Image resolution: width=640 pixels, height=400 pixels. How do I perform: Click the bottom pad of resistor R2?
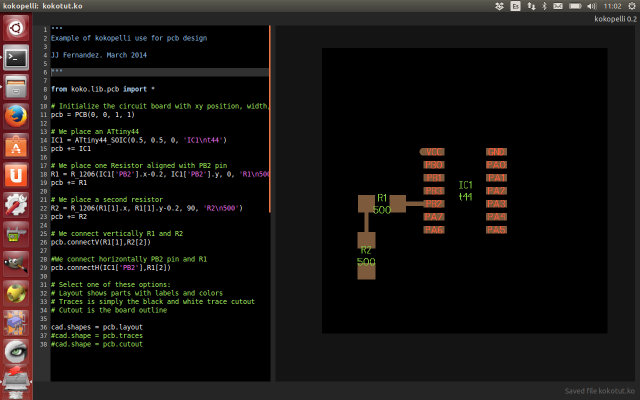(366, 271)
